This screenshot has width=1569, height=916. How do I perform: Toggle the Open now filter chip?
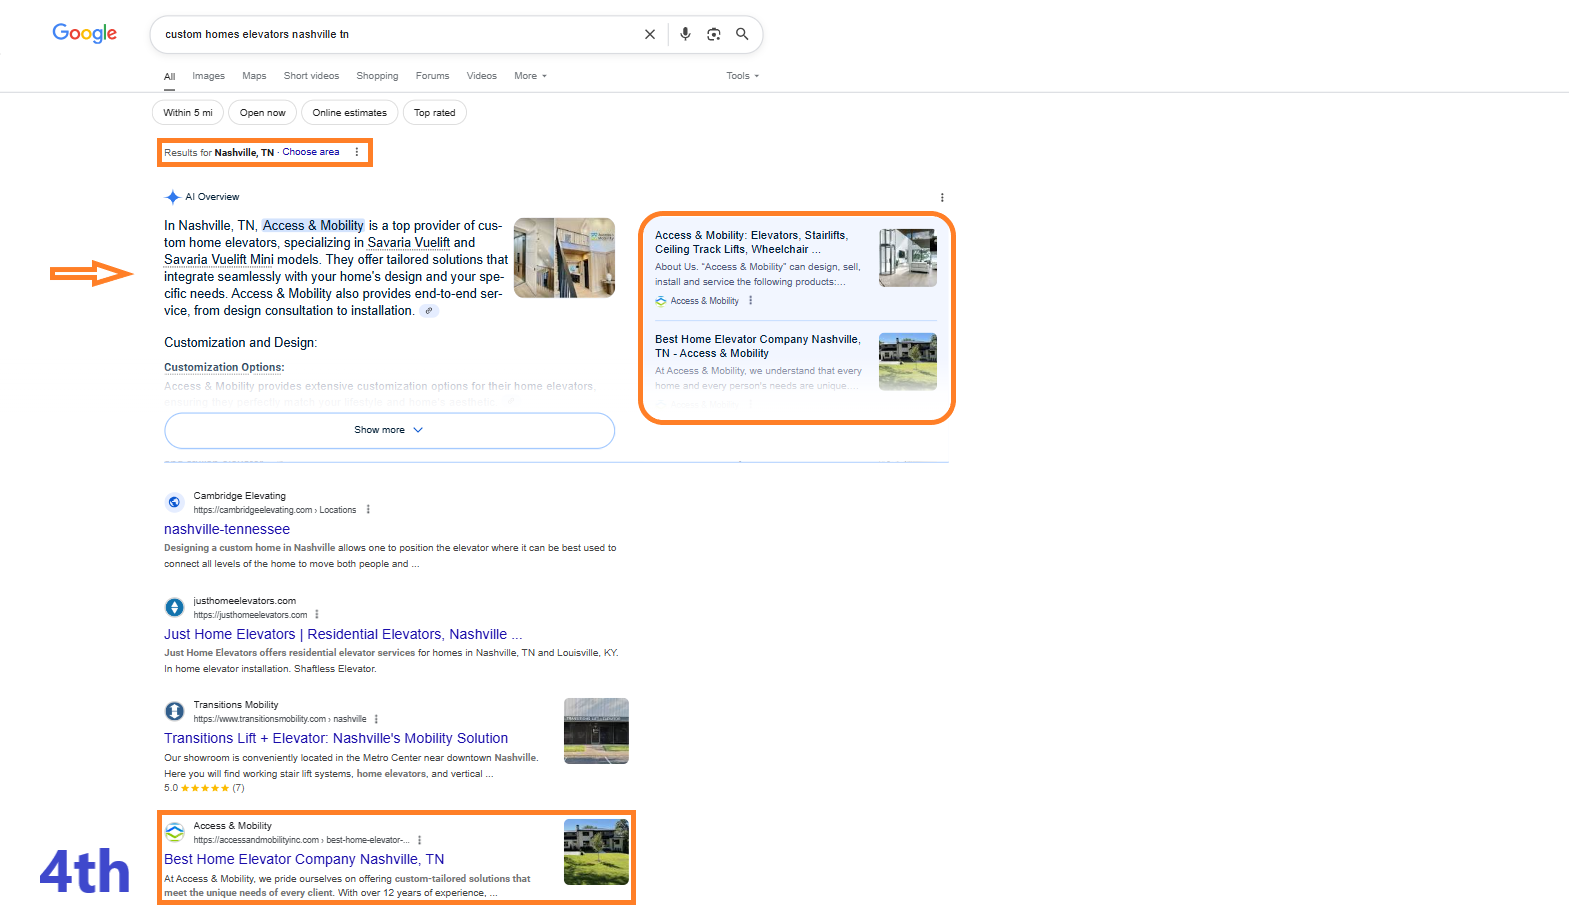coord(263,113)
